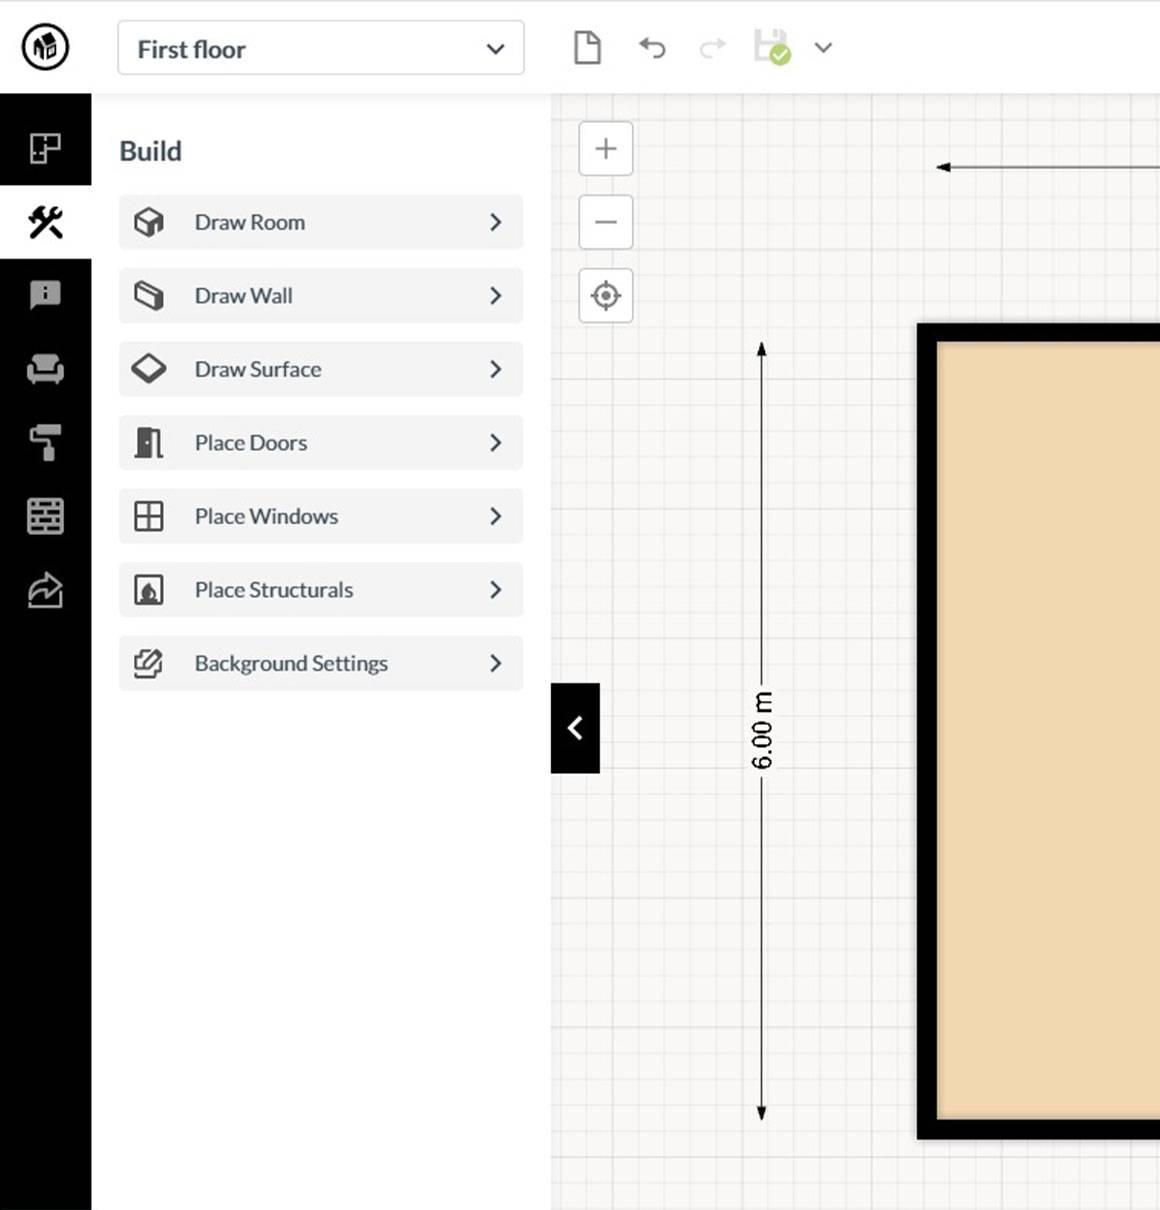The width and height of the screenshot is (1160, 1210).
Task: Click the share export arrow icon
Action: click(x=45, y=590)
